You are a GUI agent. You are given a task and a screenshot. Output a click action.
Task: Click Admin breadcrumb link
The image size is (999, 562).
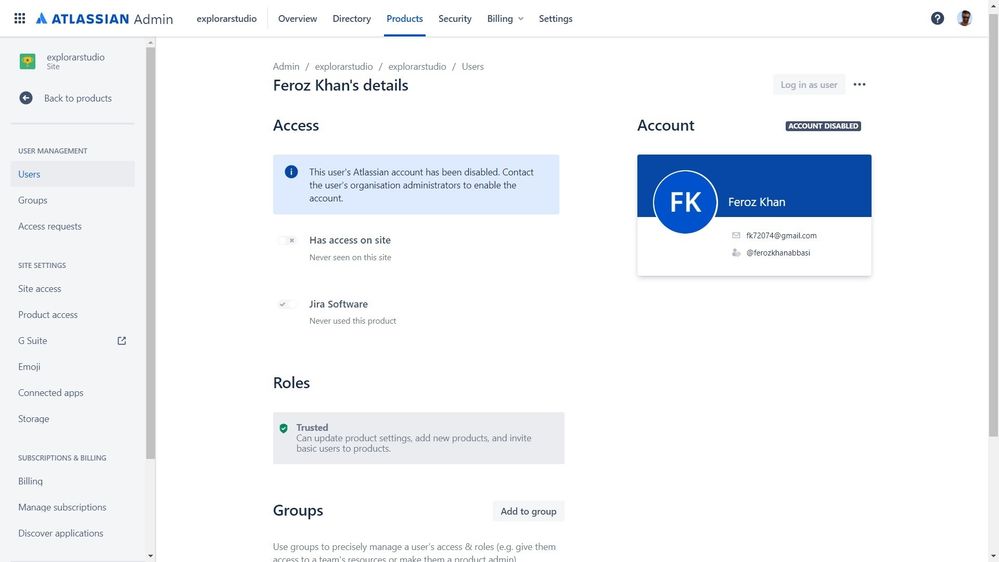[286, 66]
